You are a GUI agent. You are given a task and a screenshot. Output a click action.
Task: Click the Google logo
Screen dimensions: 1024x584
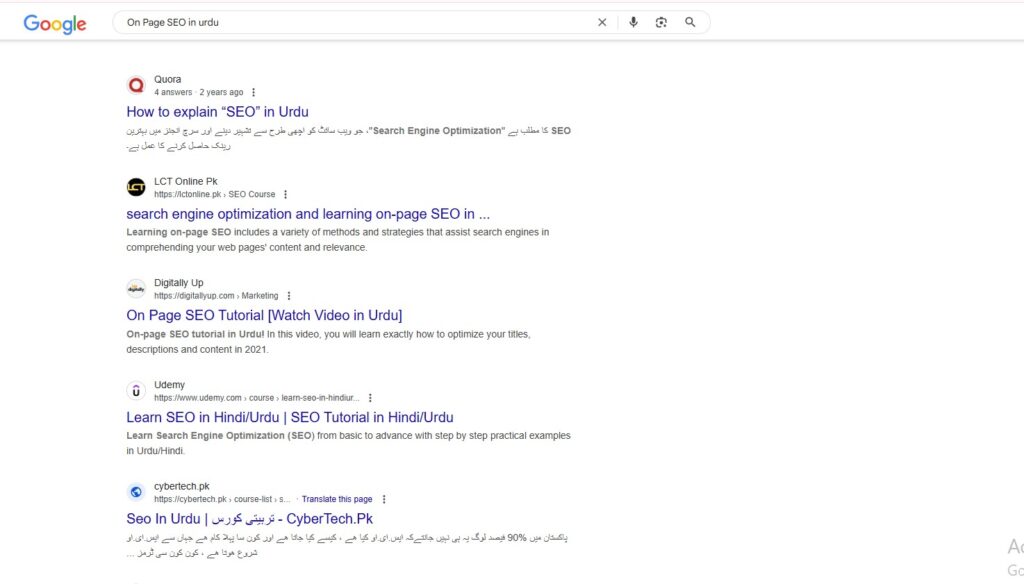(55, 24)
